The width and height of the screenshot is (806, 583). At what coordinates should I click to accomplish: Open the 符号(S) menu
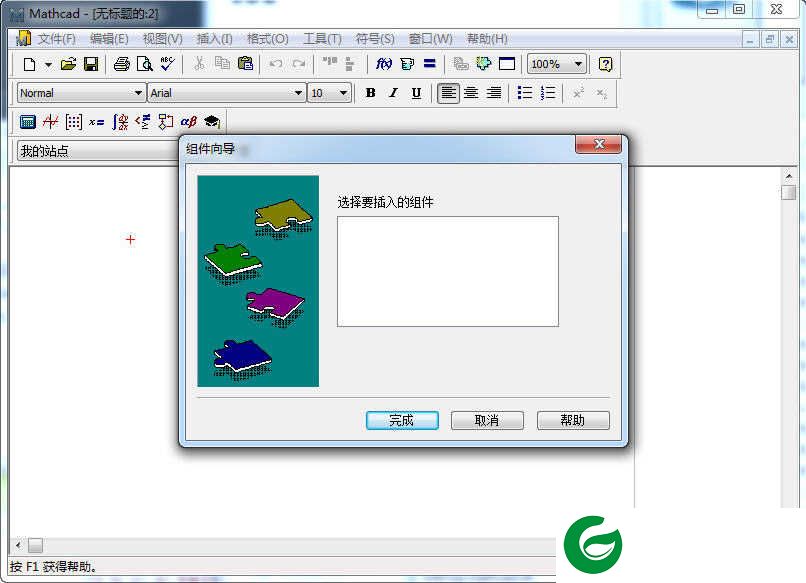pos(375,39)
